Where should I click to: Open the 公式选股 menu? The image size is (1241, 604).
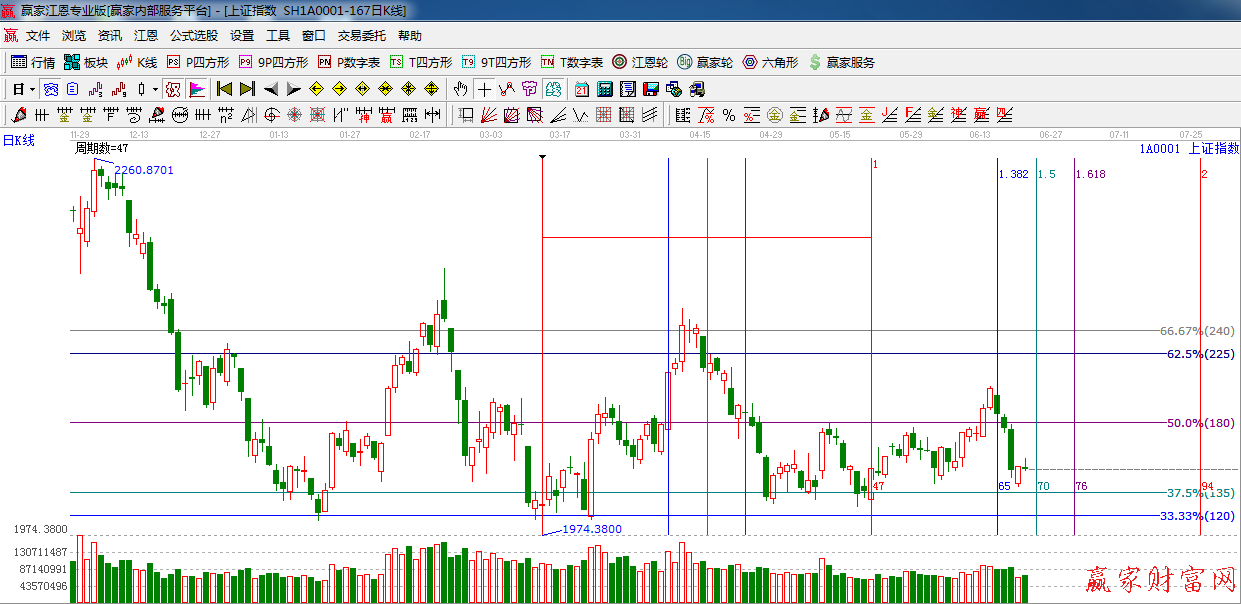[193, 36]
